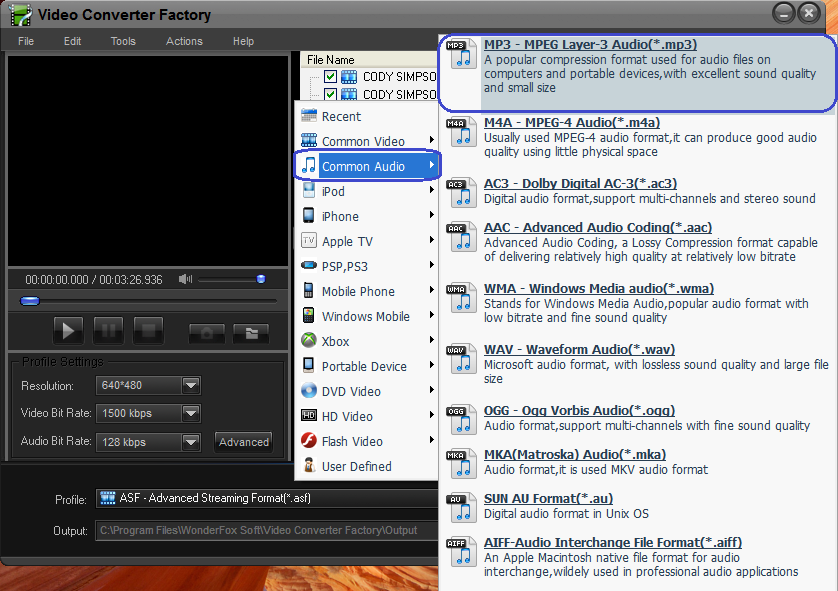Click the Recent calendar icon
Viewport: 838px width, 591px height.
coord(309,115)
